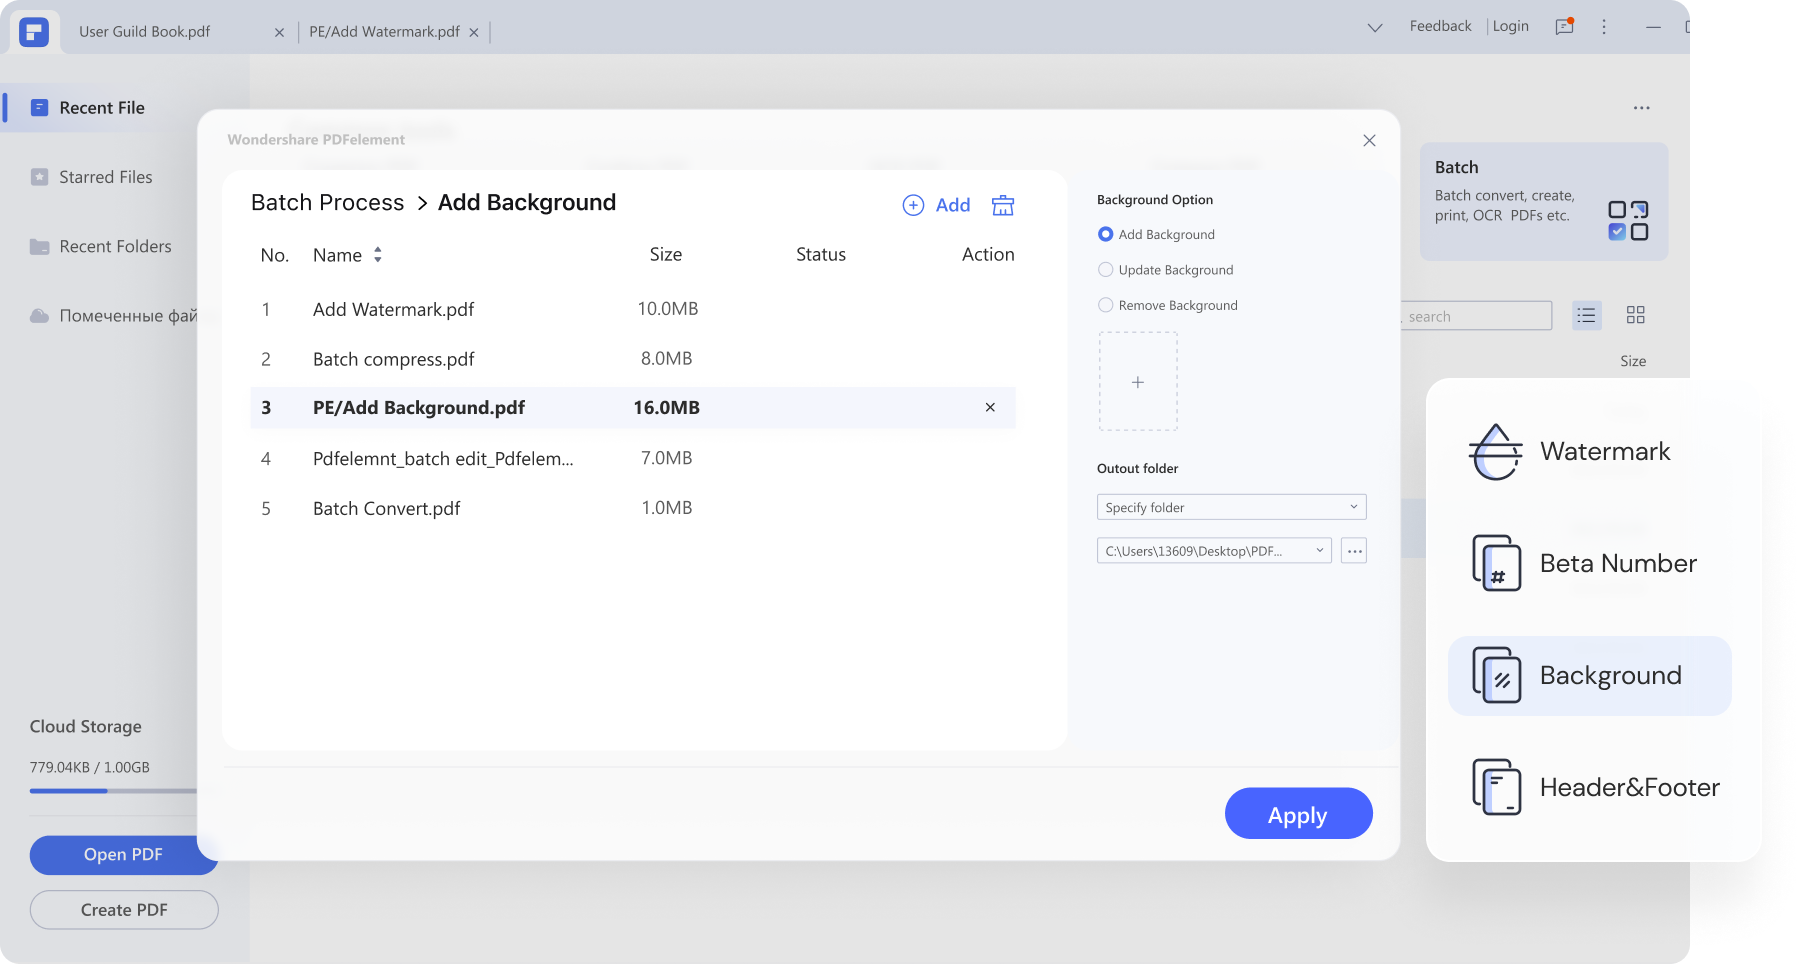Screen dimensions: 1808x964
Task: Click the Apply button
Action: click(x=1298, y=814)
